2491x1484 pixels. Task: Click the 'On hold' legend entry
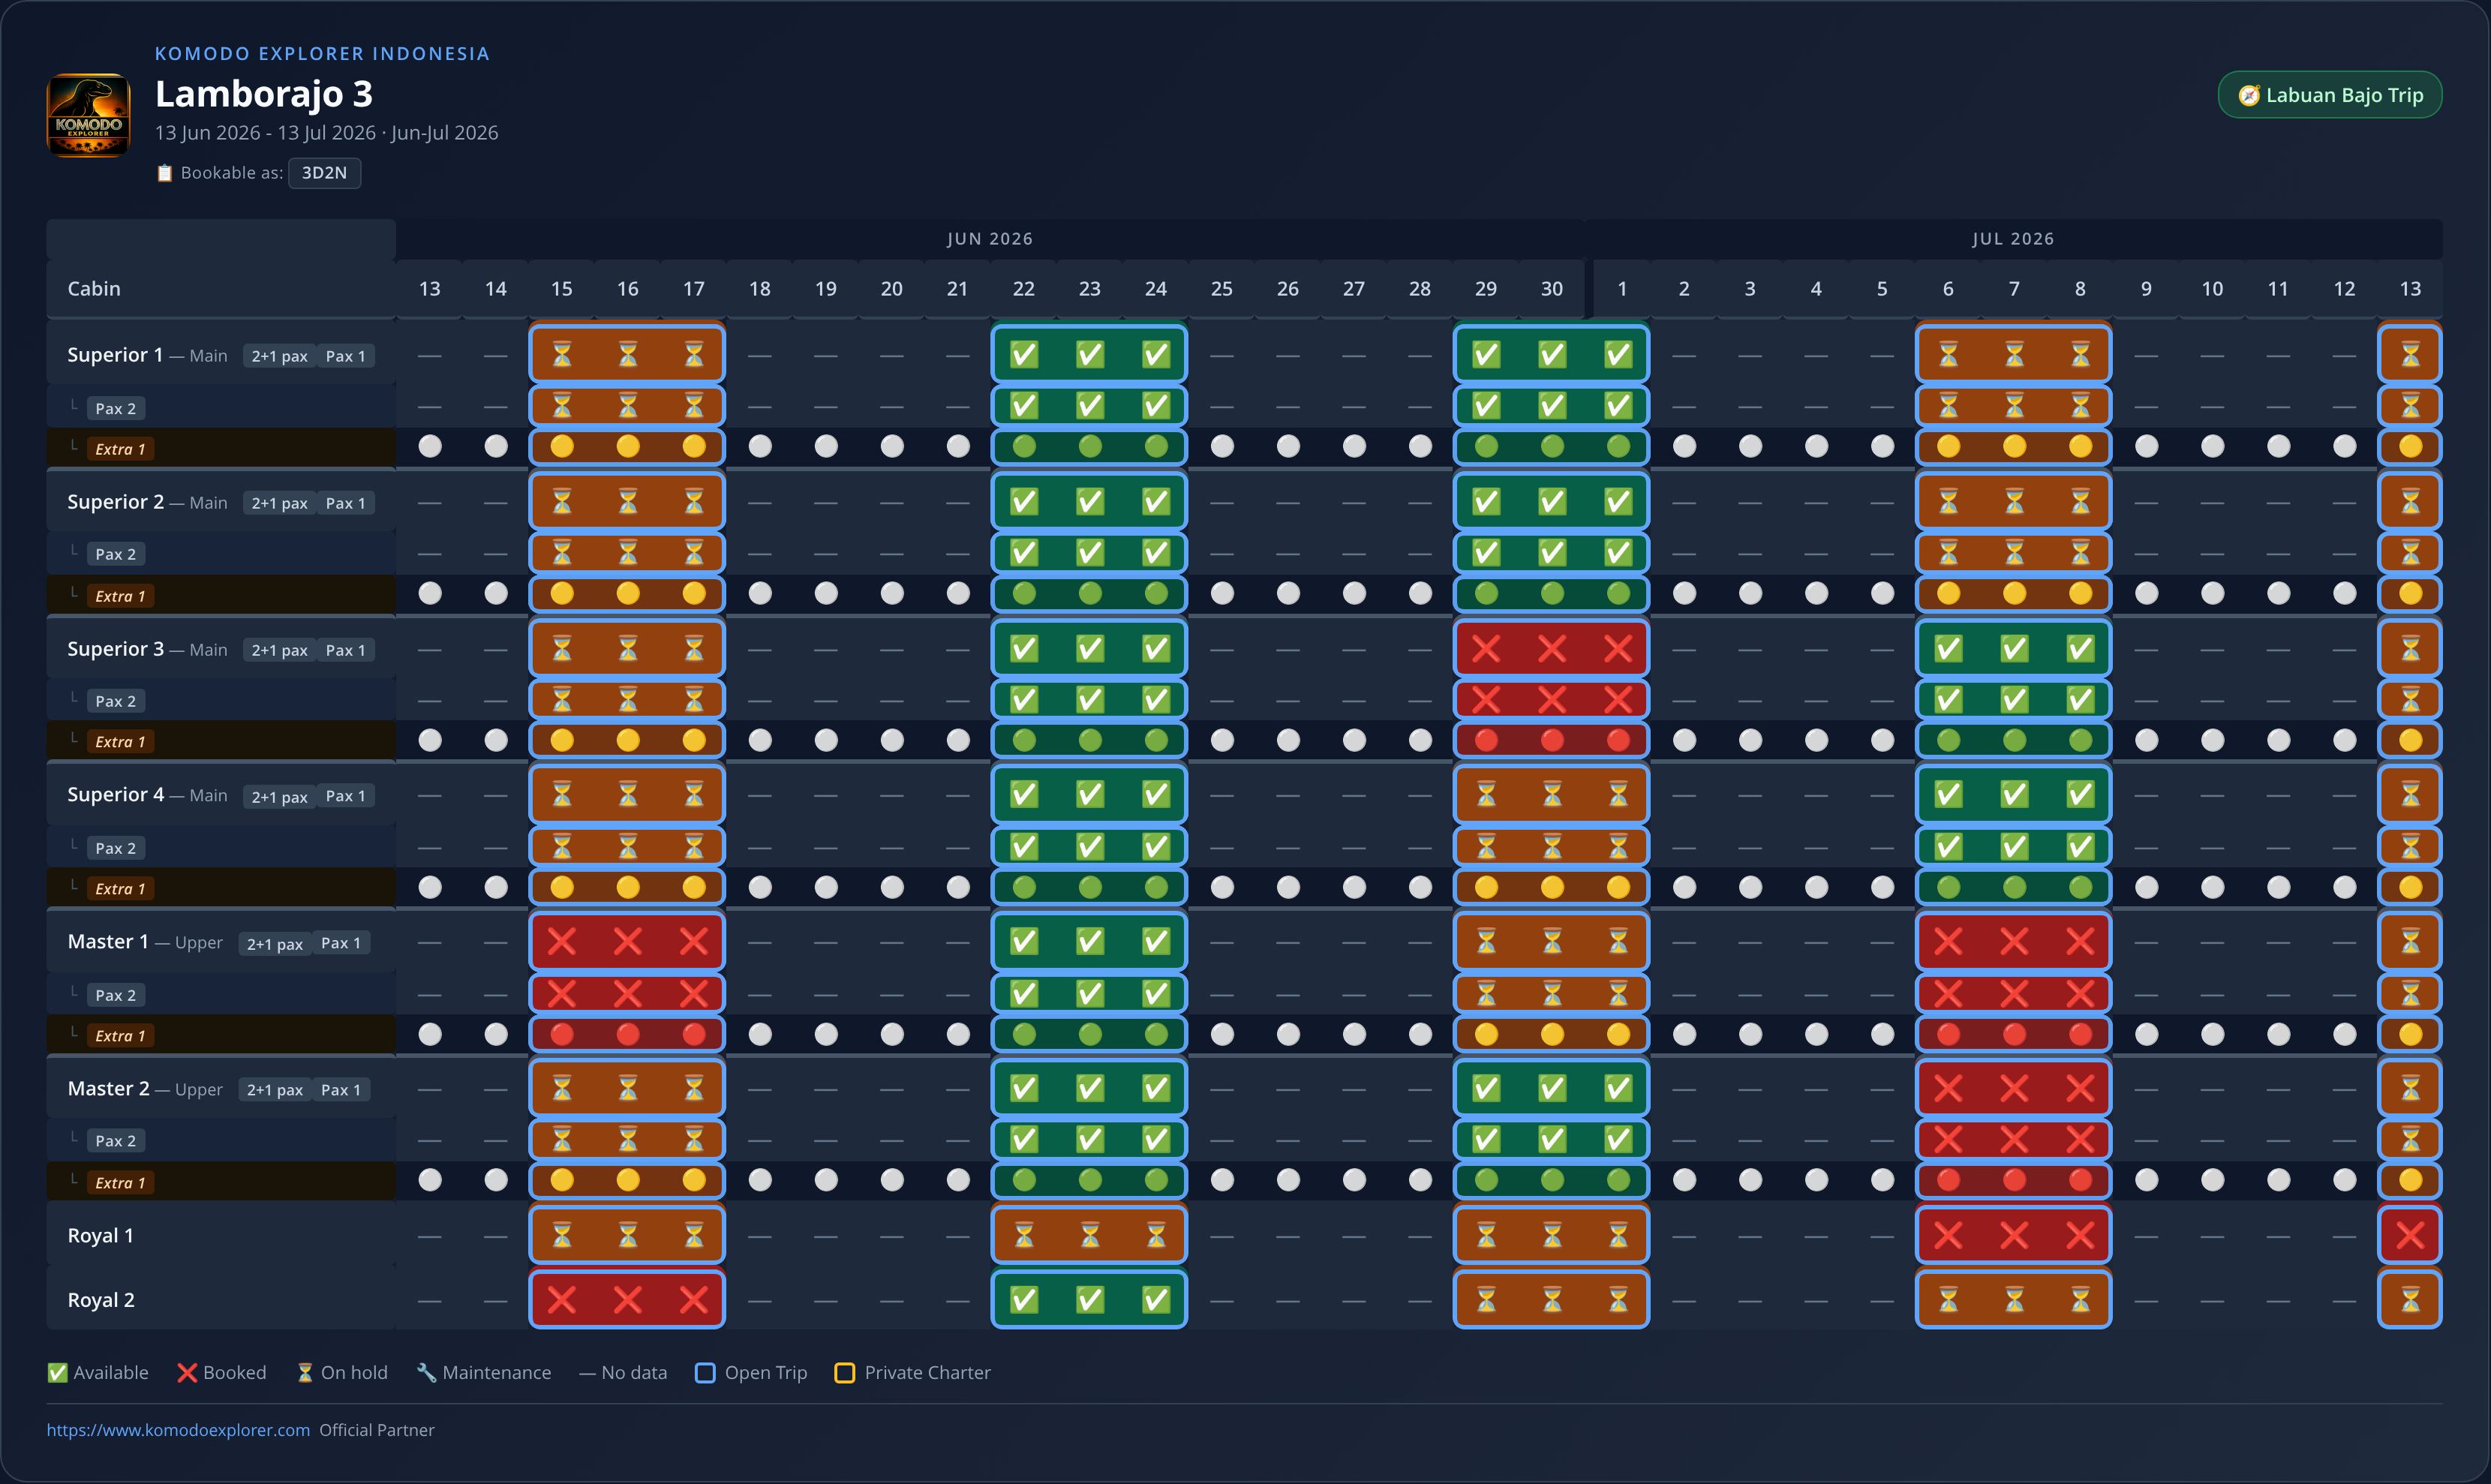[342, 1373]
